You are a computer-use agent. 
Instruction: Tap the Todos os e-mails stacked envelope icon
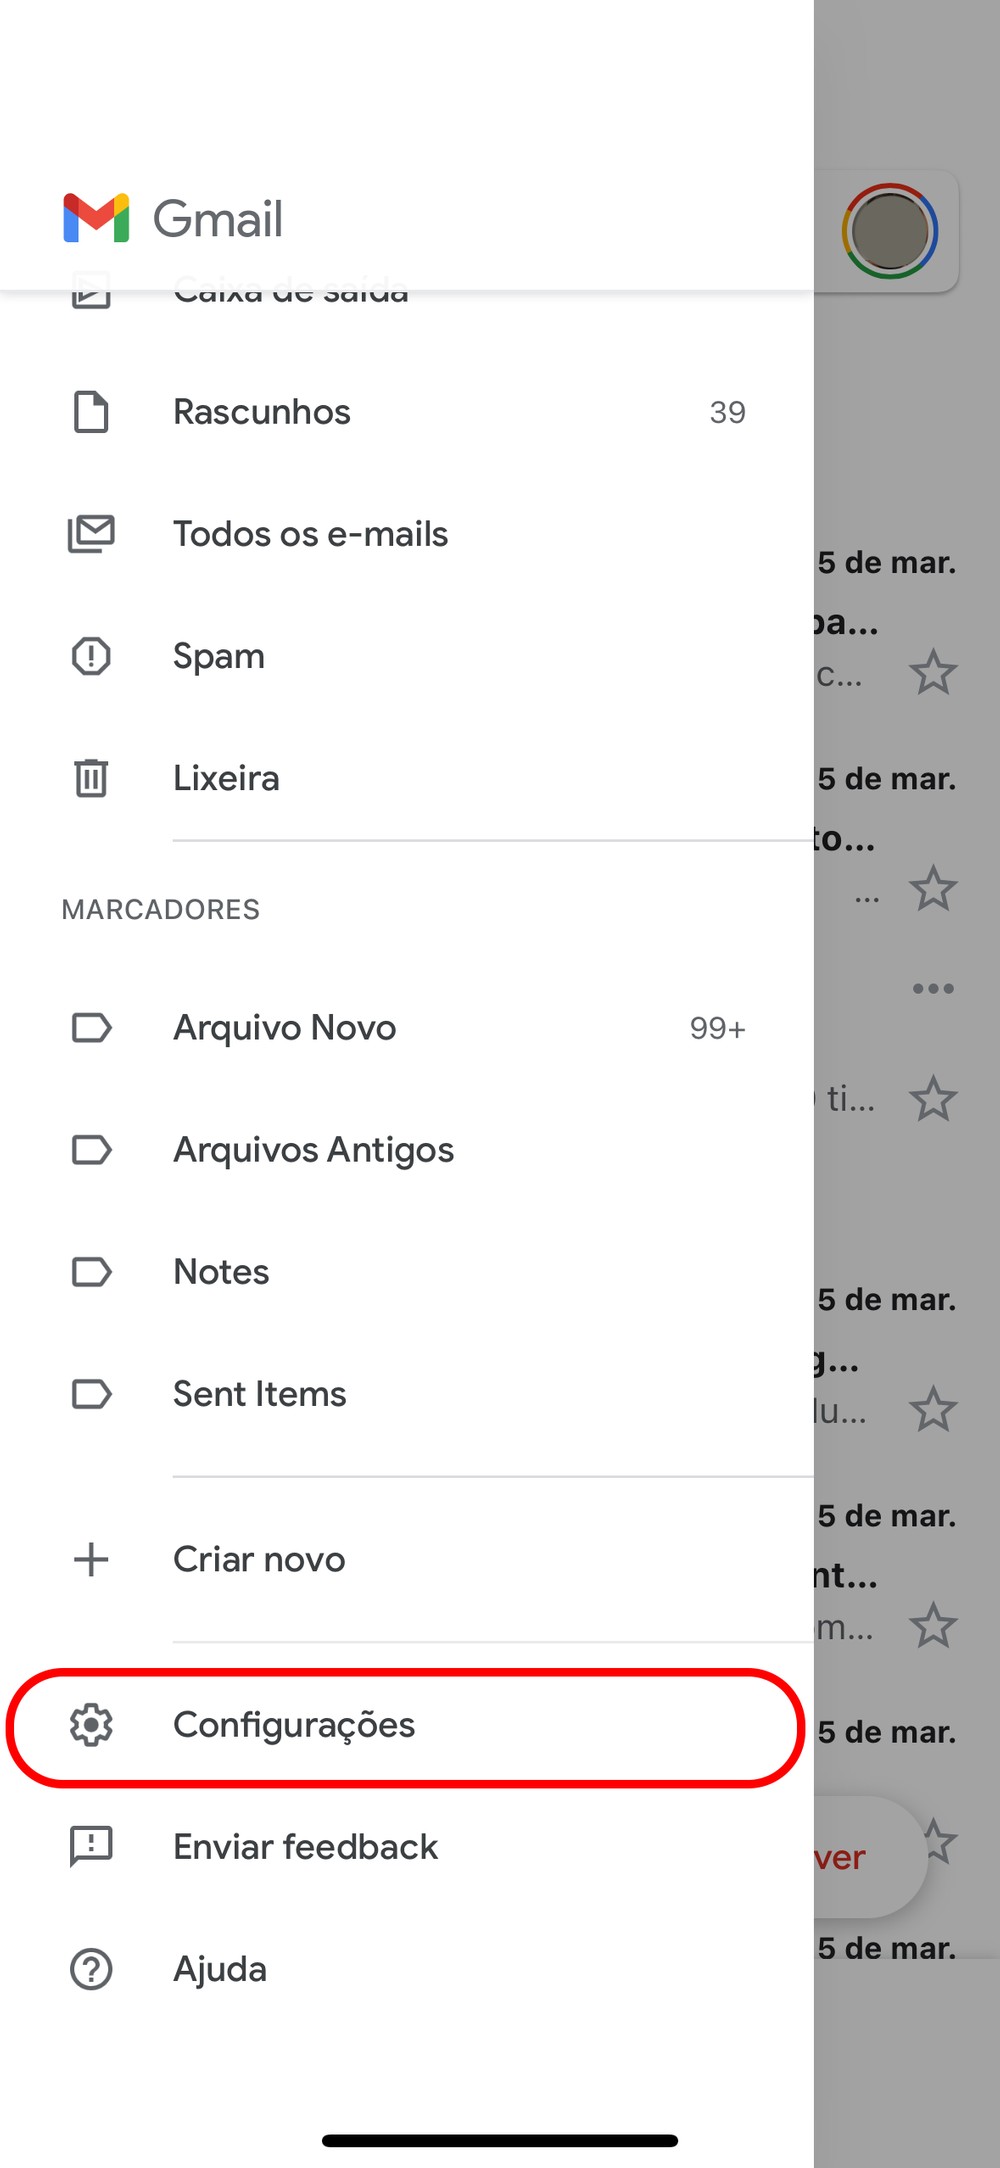point(91,534)
